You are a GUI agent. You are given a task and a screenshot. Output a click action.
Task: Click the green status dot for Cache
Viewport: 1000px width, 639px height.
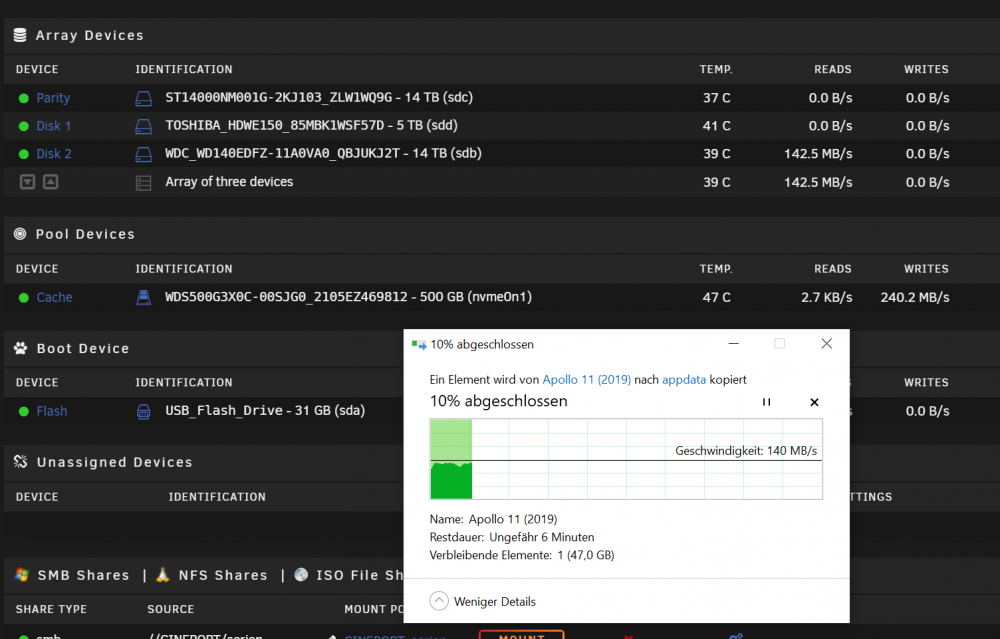24,297
